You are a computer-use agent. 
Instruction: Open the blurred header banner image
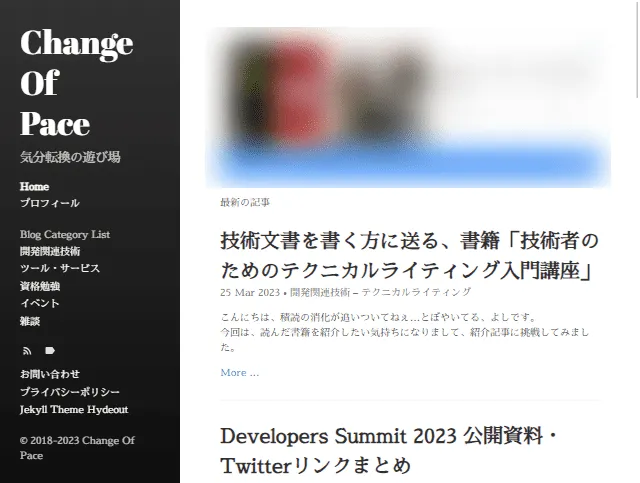click(x=408, y=107)
